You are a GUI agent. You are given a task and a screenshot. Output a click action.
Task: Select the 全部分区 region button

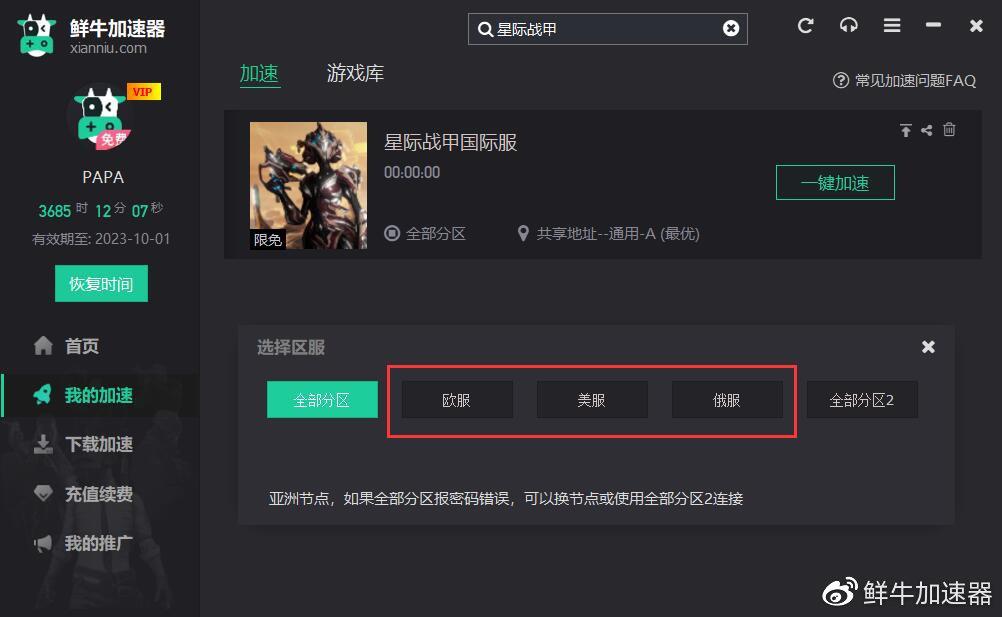click(x=322, y=400)
